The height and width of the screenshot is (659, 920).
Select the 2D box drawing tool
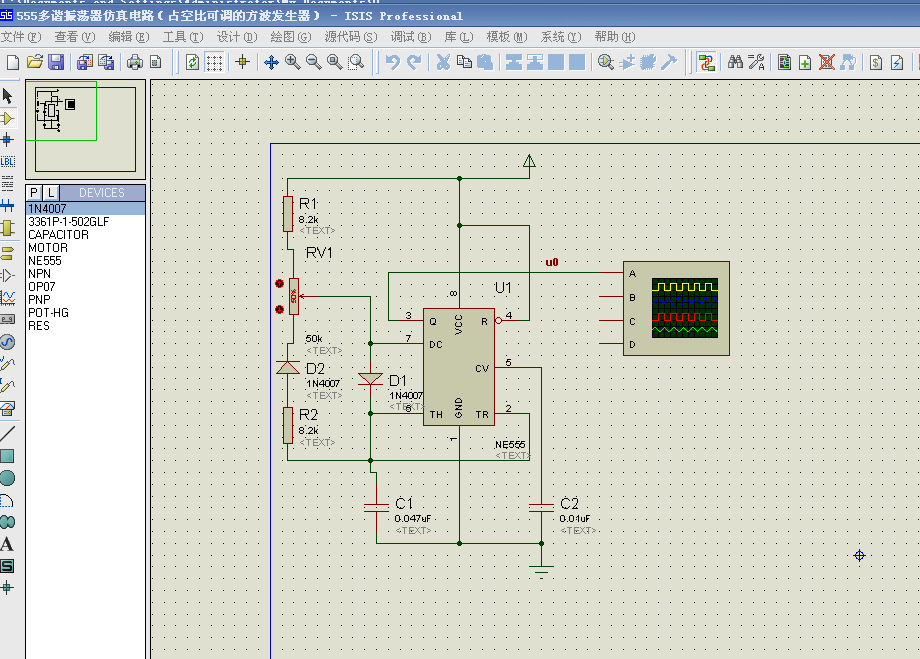[8, 456]
